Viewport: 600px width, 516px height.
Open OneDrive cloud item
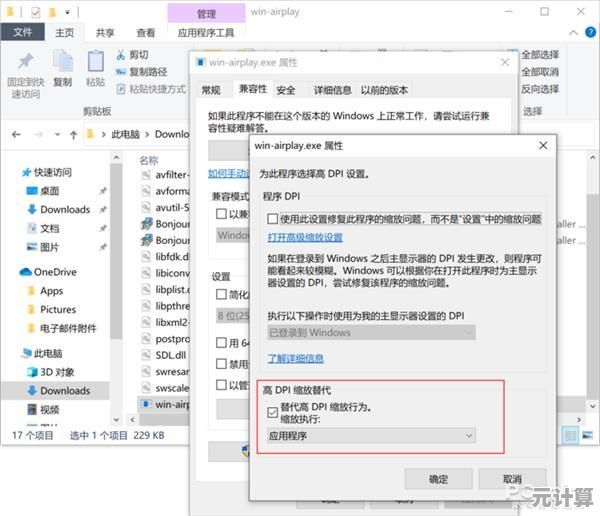pyautogui.click(x=48, y=272)
